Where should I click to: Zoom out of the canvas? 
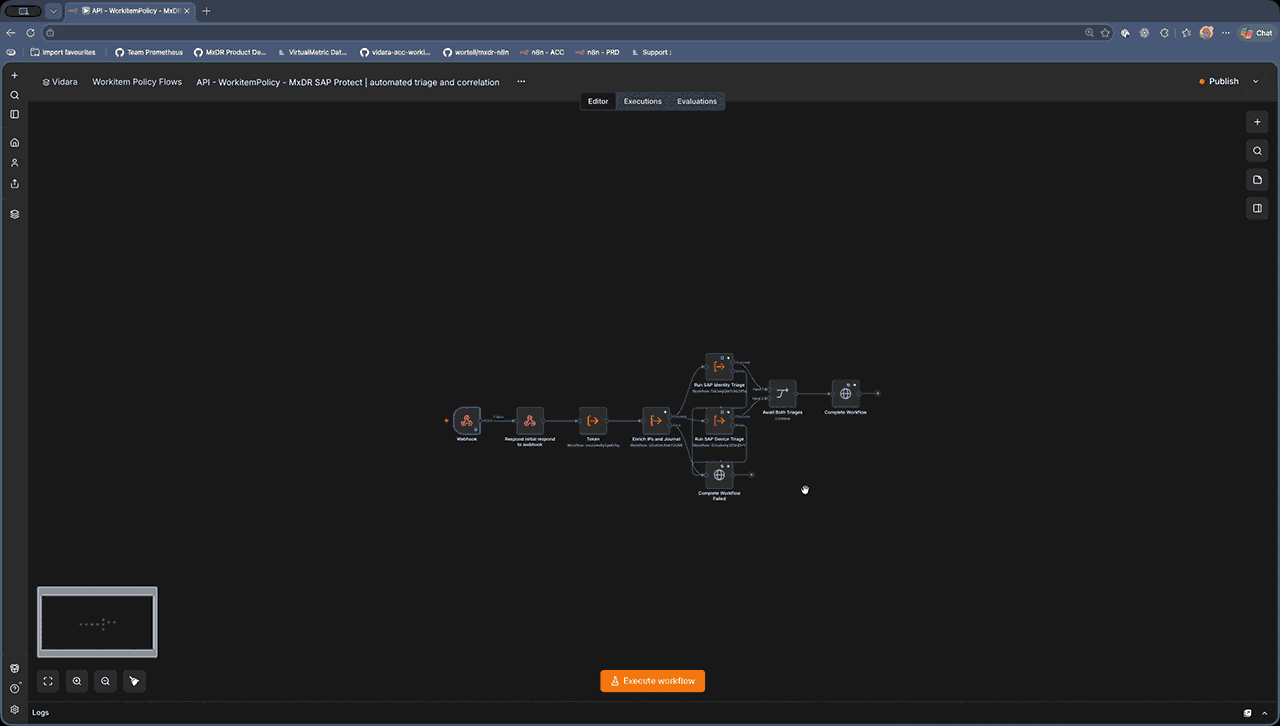105,681
